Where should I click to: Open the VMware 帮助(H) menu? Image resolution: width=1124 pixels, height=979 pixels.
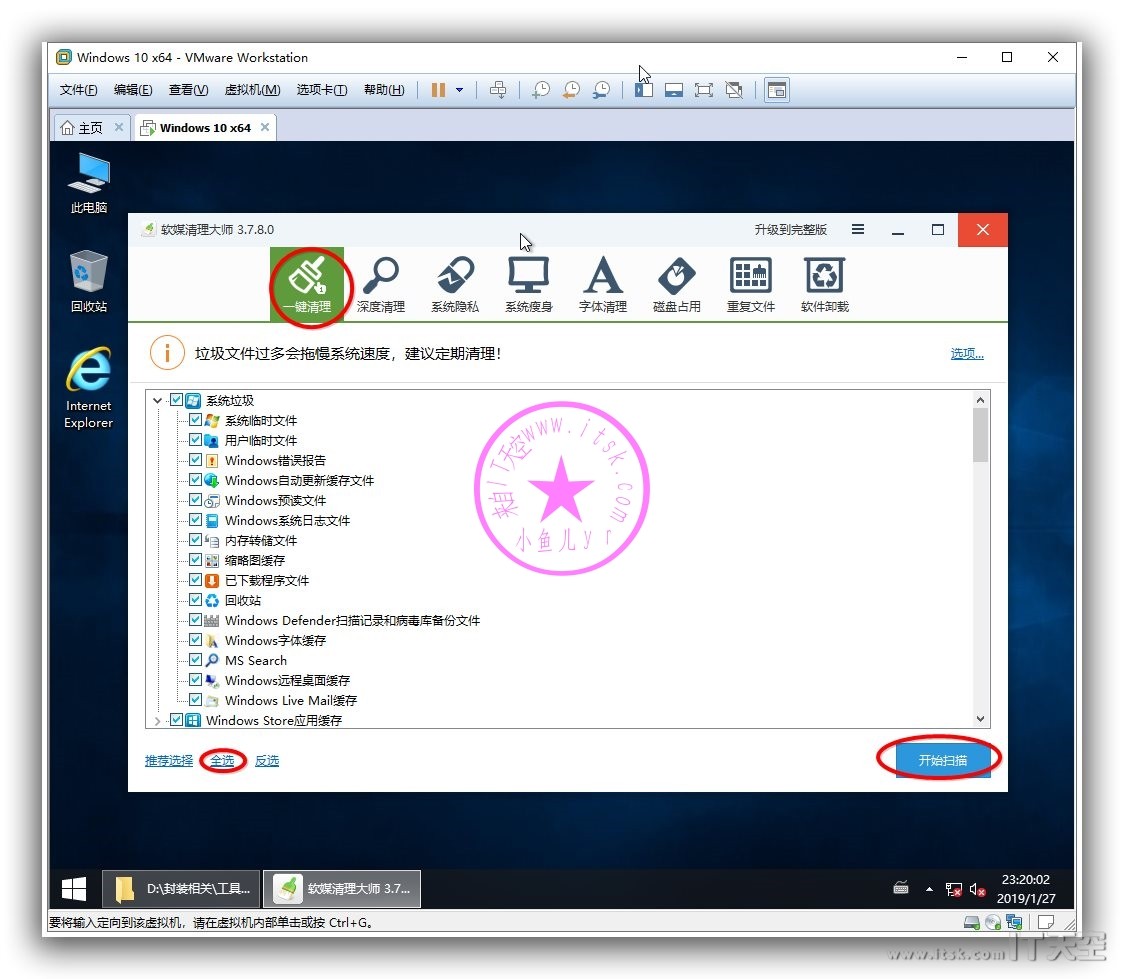(x=384, y=90)
